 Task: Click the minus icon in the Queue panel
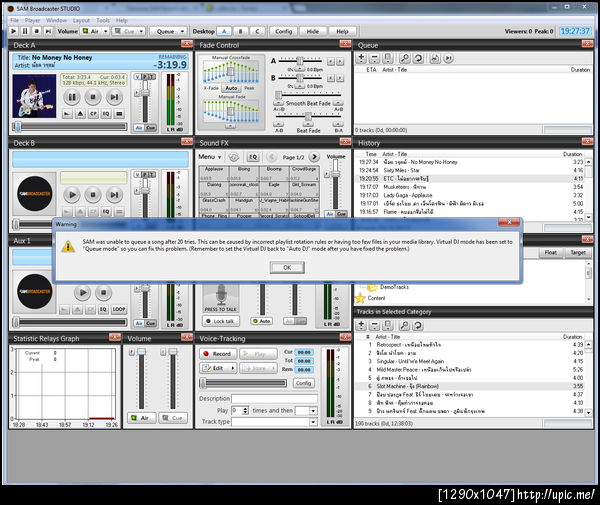(374, 58)
